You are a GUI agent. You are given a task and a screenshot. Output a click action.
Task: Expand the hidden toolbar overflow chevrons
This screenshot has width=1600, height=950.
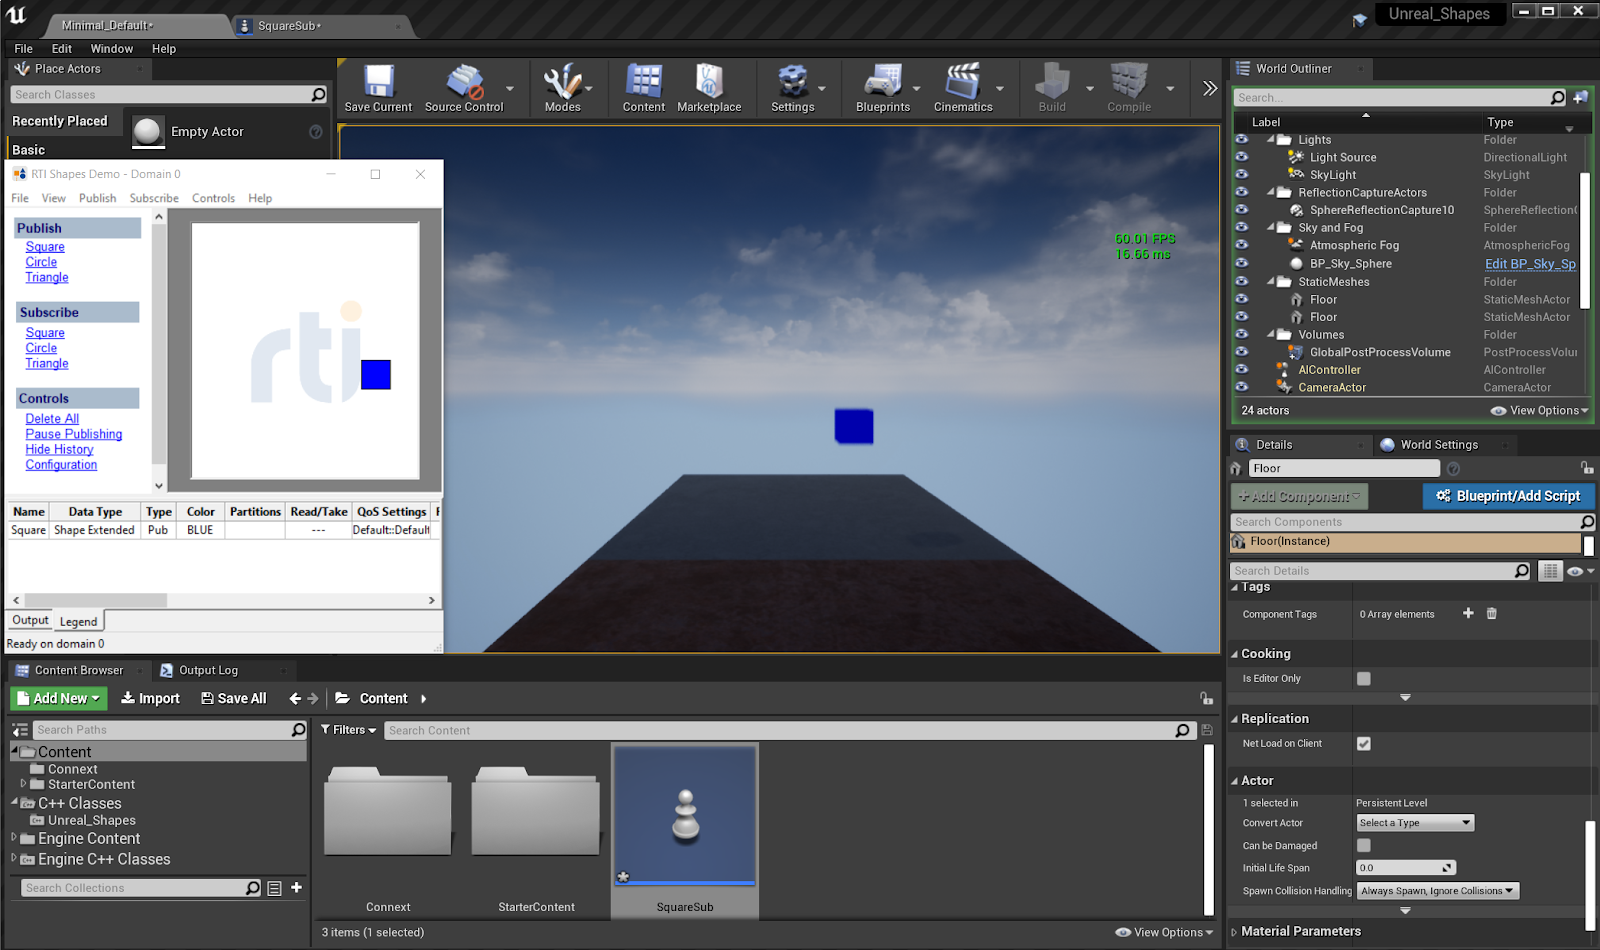[1210, 88]
